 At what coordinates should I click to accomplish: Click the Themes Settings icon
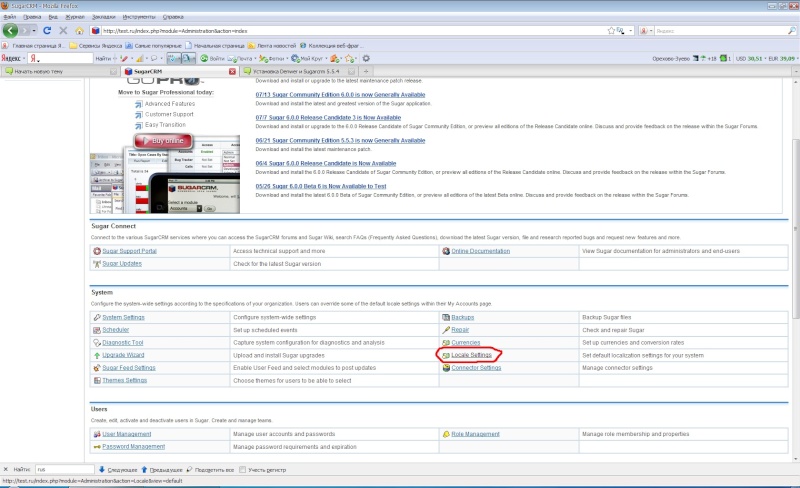click(97, 380)
